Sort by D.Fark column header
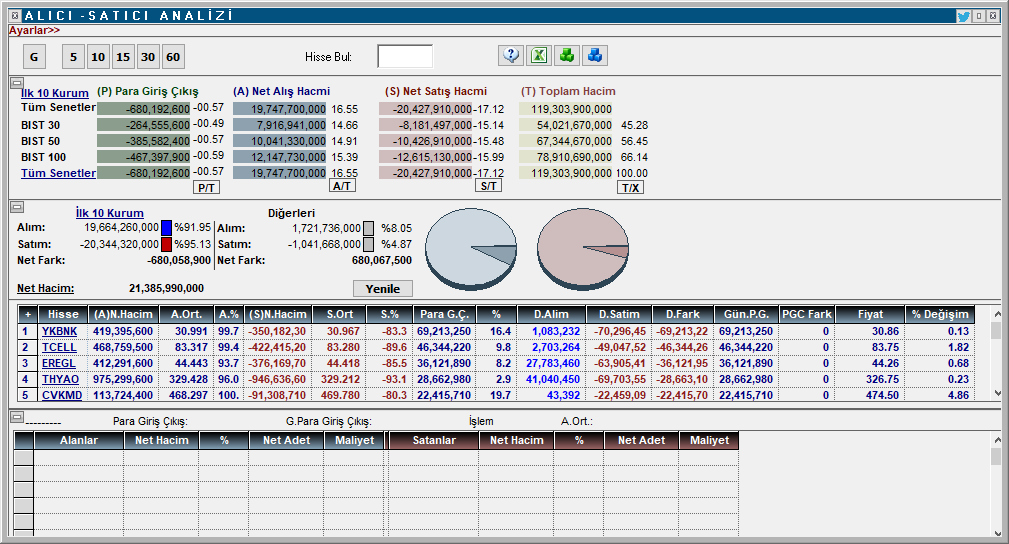 683,314
